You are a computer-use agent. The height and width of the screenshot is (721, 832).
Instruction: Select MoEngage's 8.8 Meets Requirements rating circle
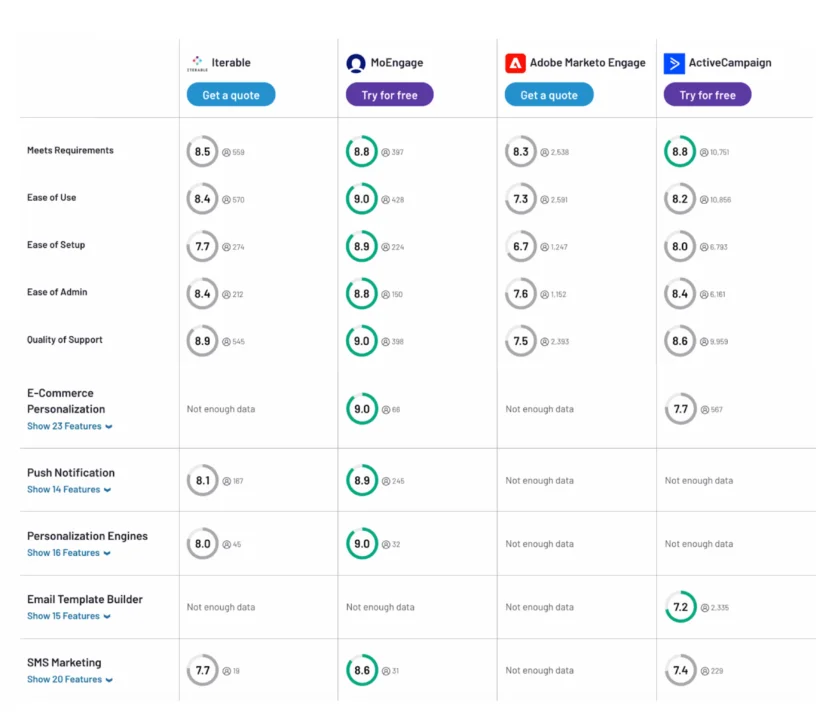click(x=362, y=151)
